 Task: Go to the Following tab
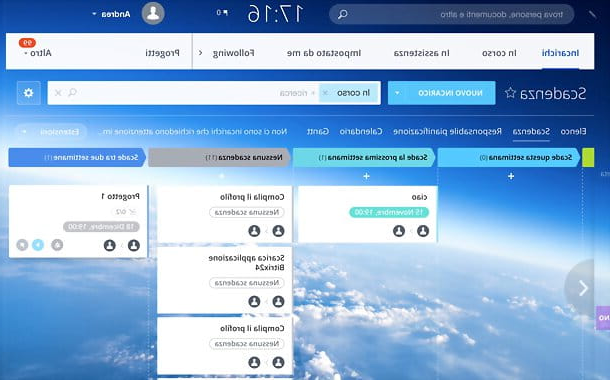(233, 53)
